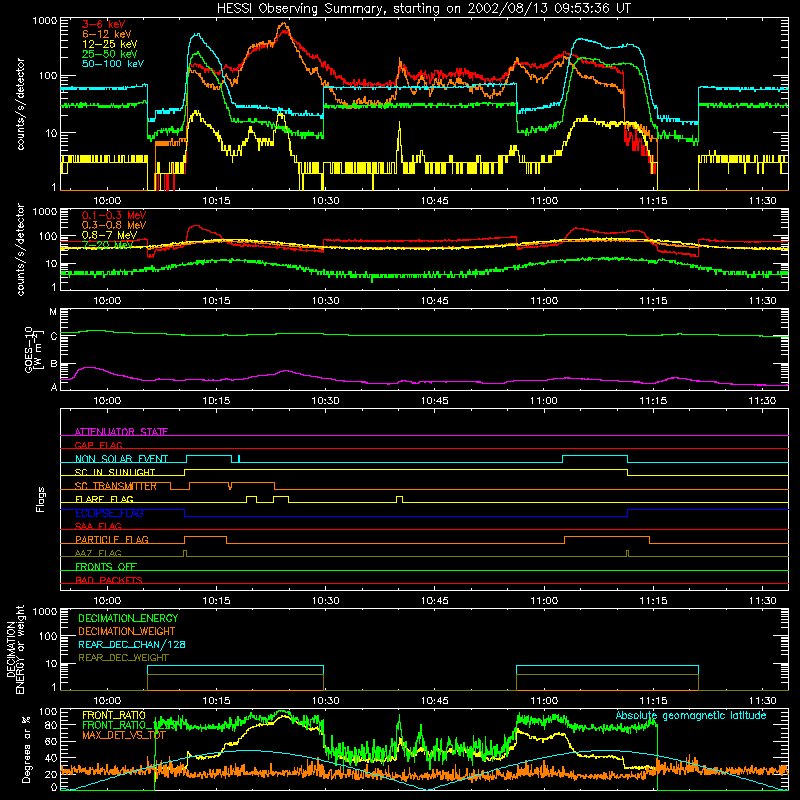Click the GAP_FLAG label
Screen dimensions: 800x800
coord(98,445)
